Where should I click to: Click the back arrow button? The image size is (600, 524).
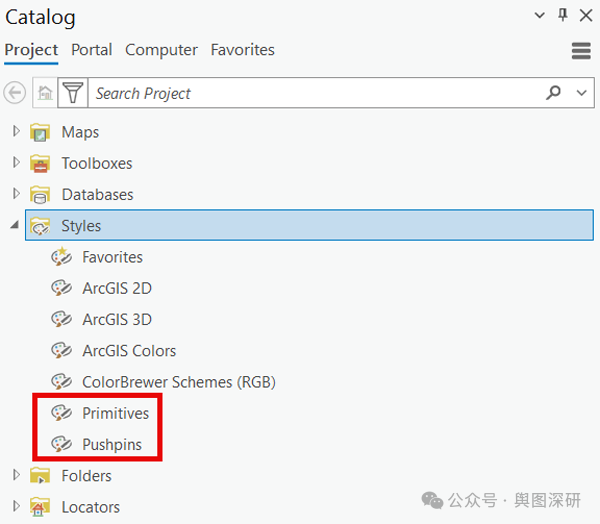coord(15,93)
